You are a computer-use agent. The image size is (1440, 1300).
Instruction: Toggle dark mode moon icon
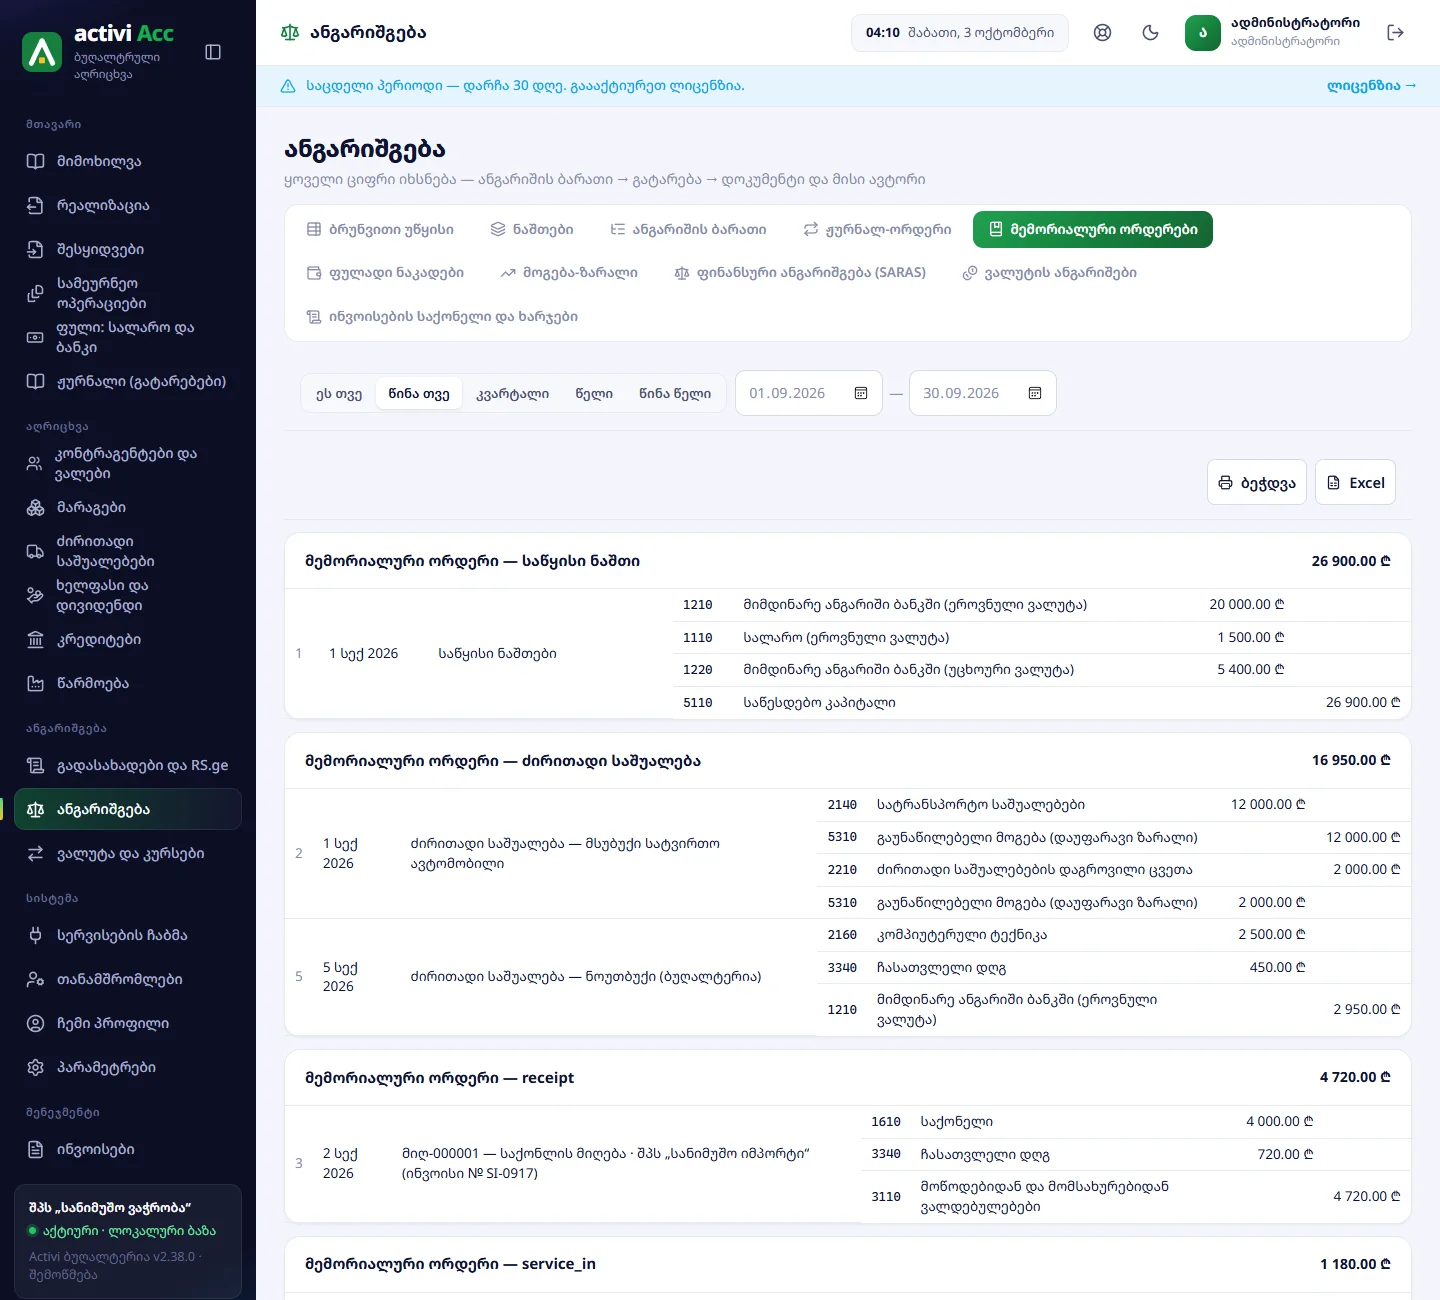click(x=1150, y=32)
